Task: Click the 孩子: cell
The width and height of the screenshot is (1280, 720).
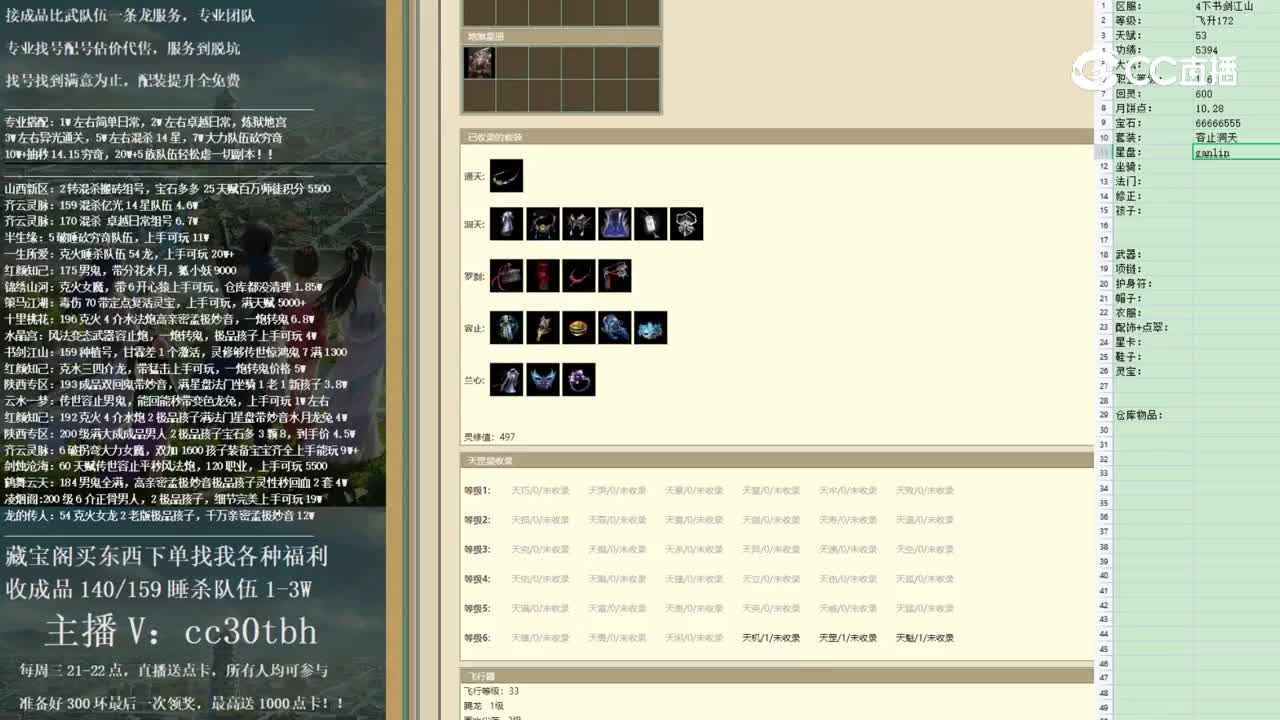Action: [x=1153, y=211]
